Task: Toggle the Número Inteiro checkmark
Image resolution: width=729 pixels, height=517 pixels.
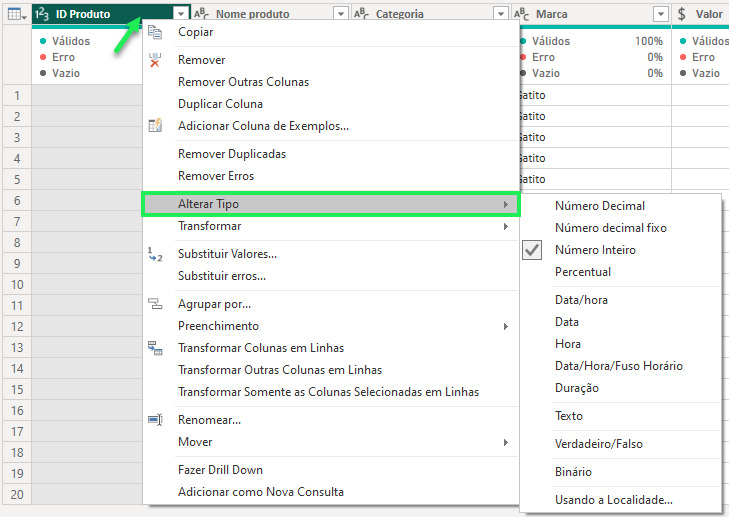Action: 532,250
